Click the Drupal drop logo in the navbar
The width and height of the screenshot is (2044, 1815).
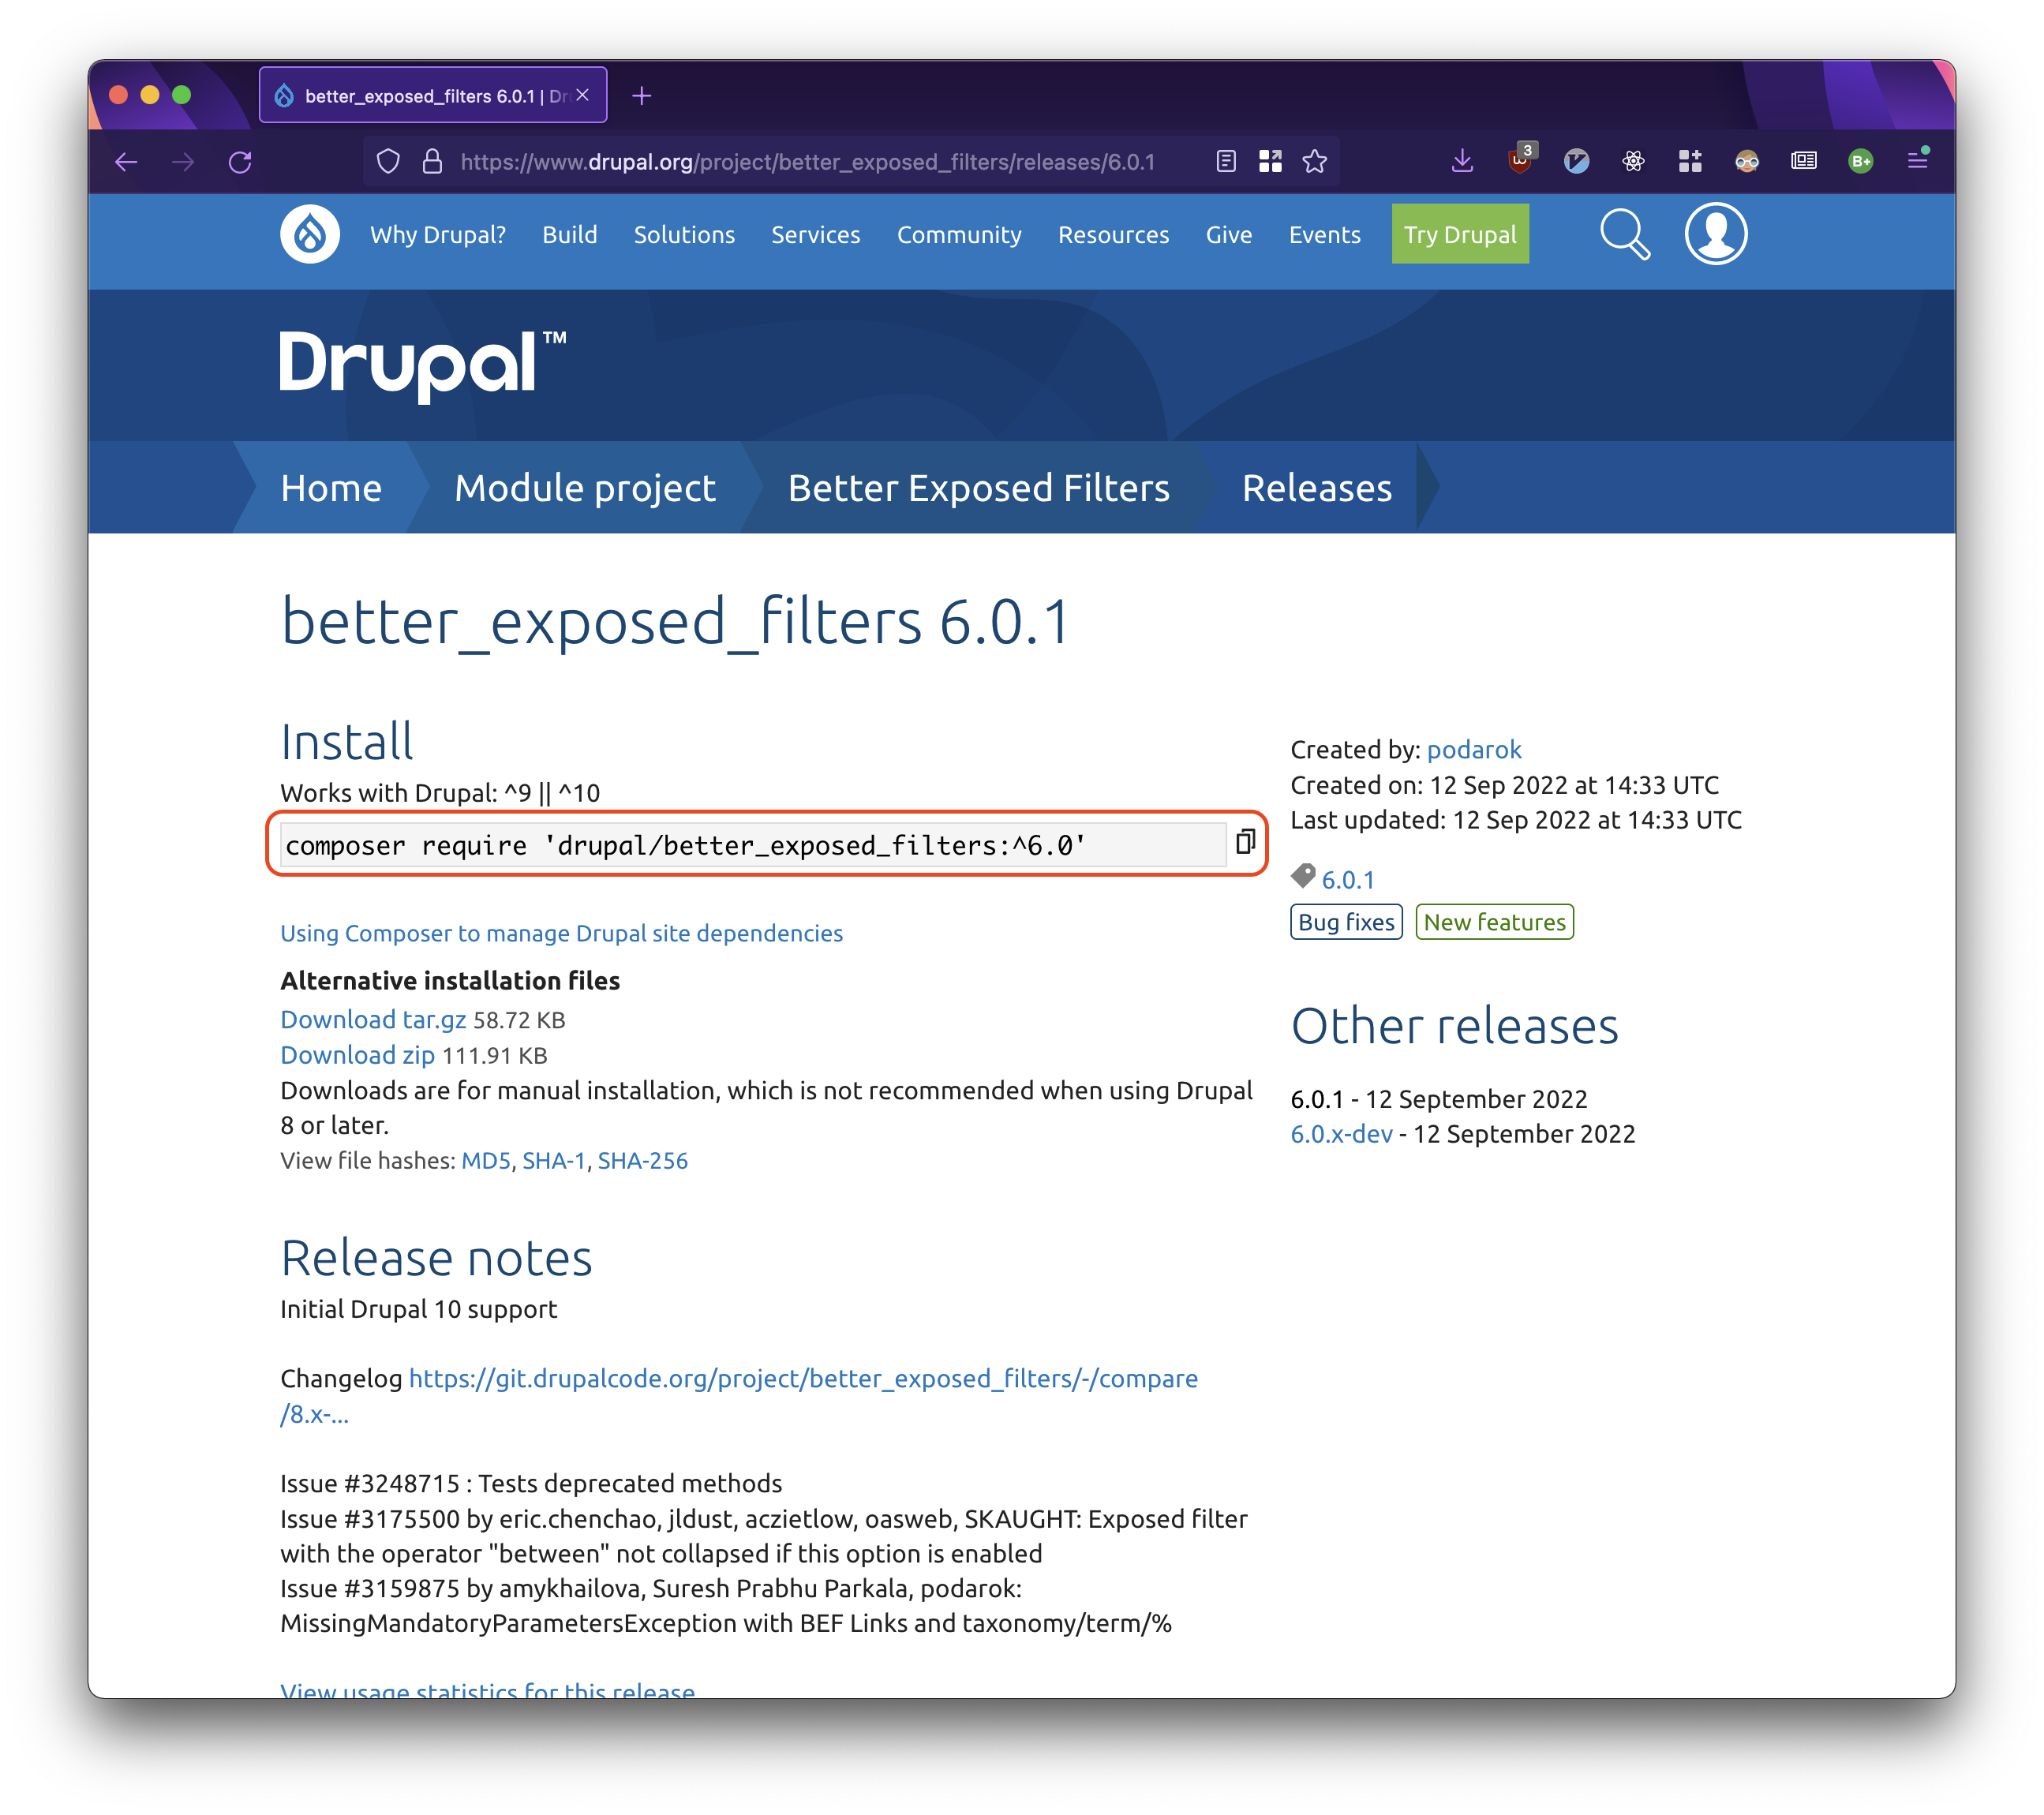310,234
